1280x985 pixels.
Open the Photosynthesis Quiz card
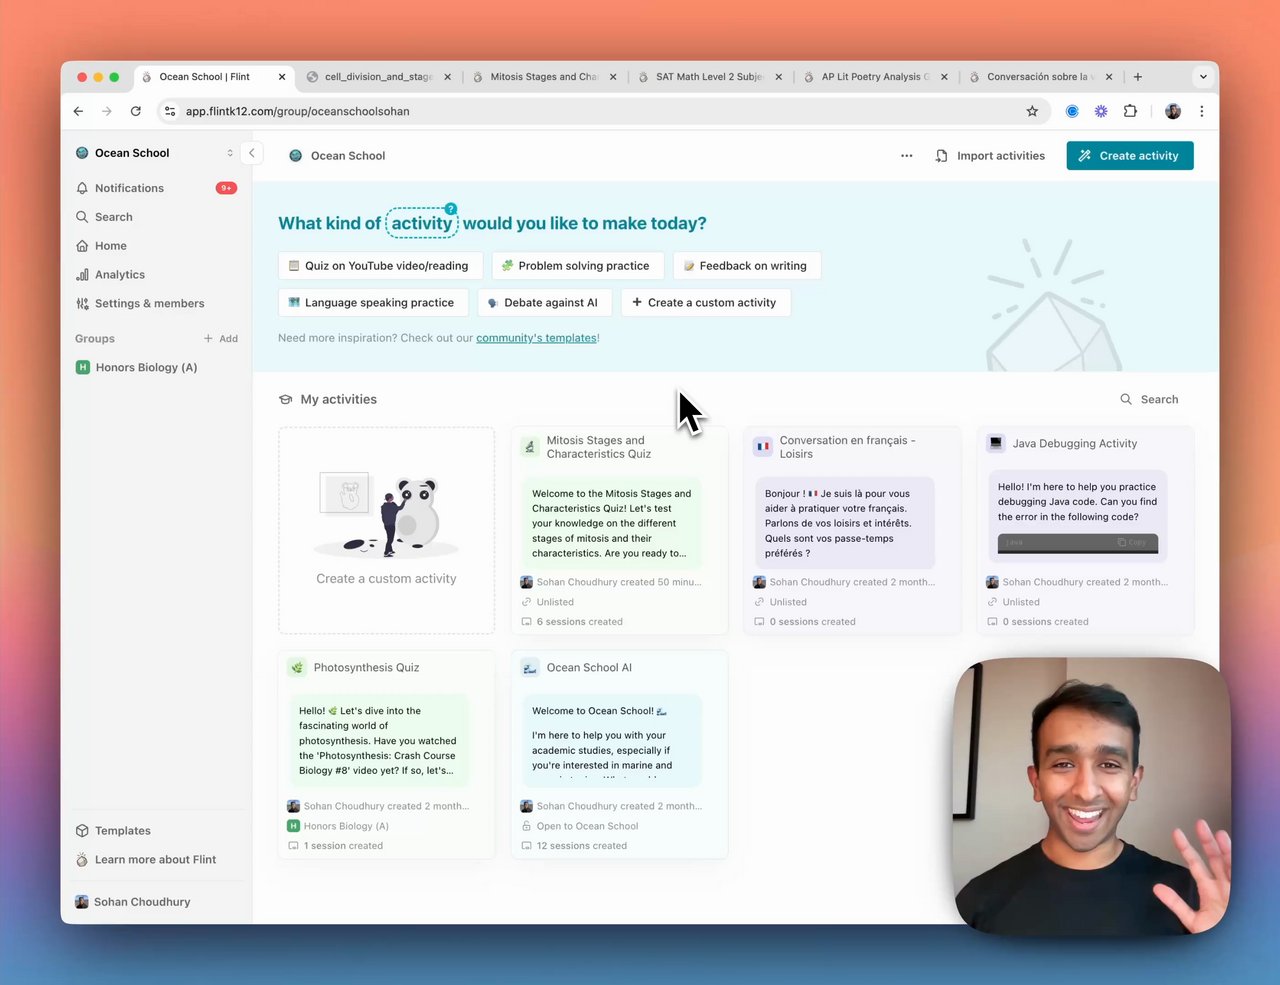click(x=386, y=755)
